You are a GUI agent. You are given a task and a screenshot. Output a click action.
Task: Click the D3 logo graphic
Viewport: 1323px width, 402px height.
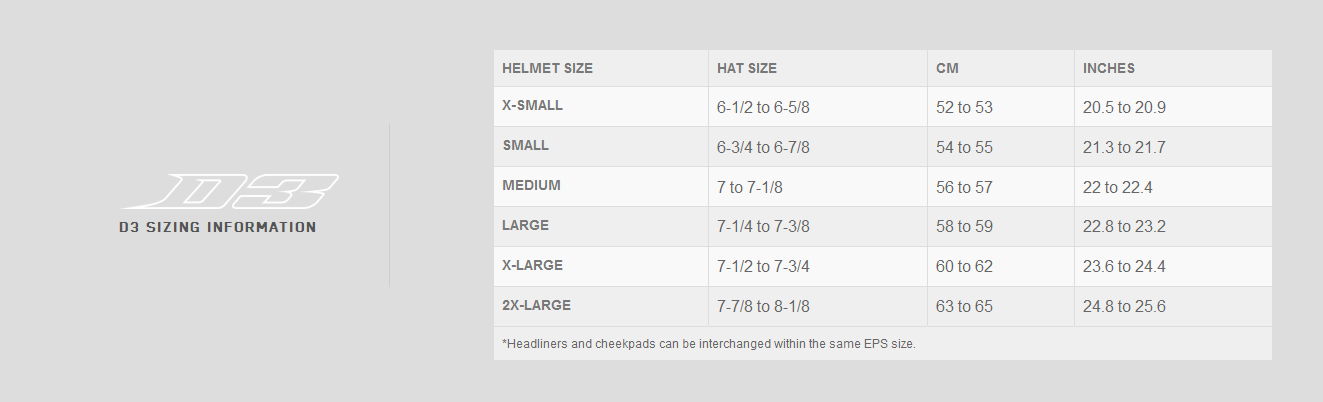[x=230, y=190]
